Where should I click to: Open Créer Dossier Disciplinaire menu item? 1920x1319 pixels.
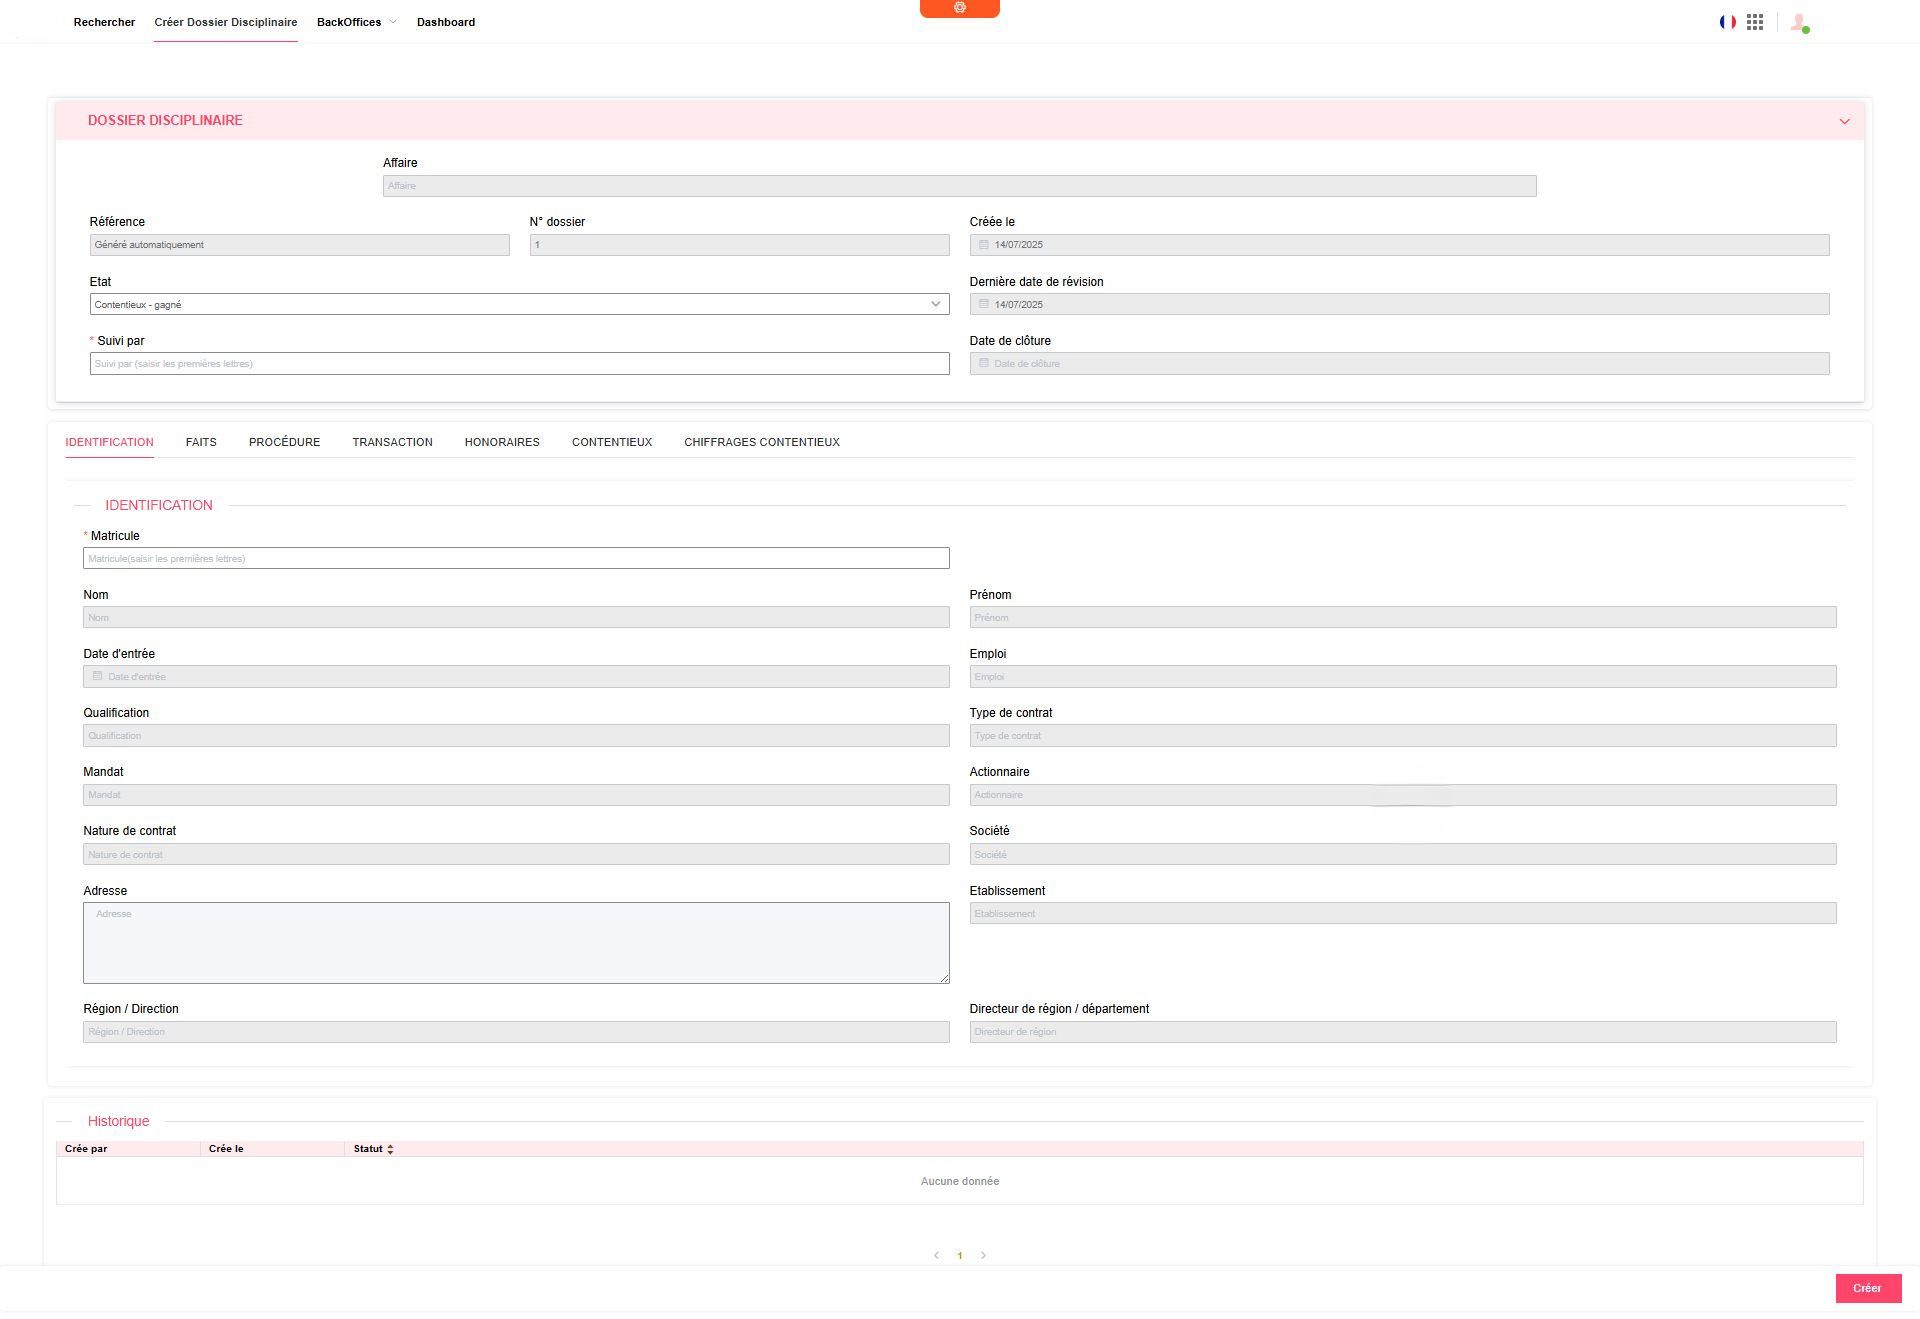[225, 22]
